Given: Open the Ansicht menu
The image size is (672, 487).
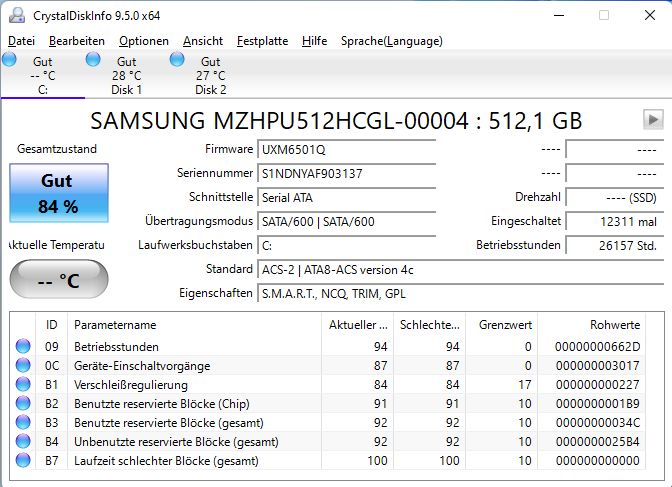Looking at the screenshot, I should [203, 41].
